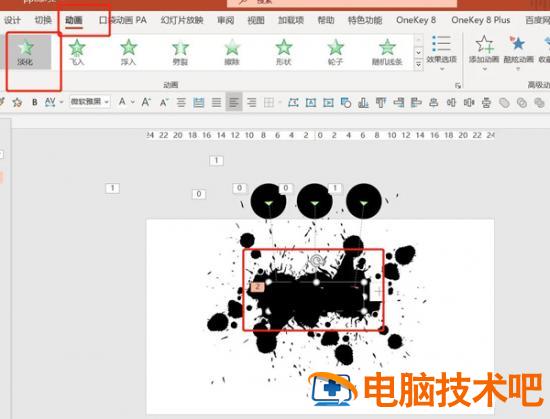
Task: Open the 效果选项 (Effect Options) dropdown
Action: click(x=441, y=53)
